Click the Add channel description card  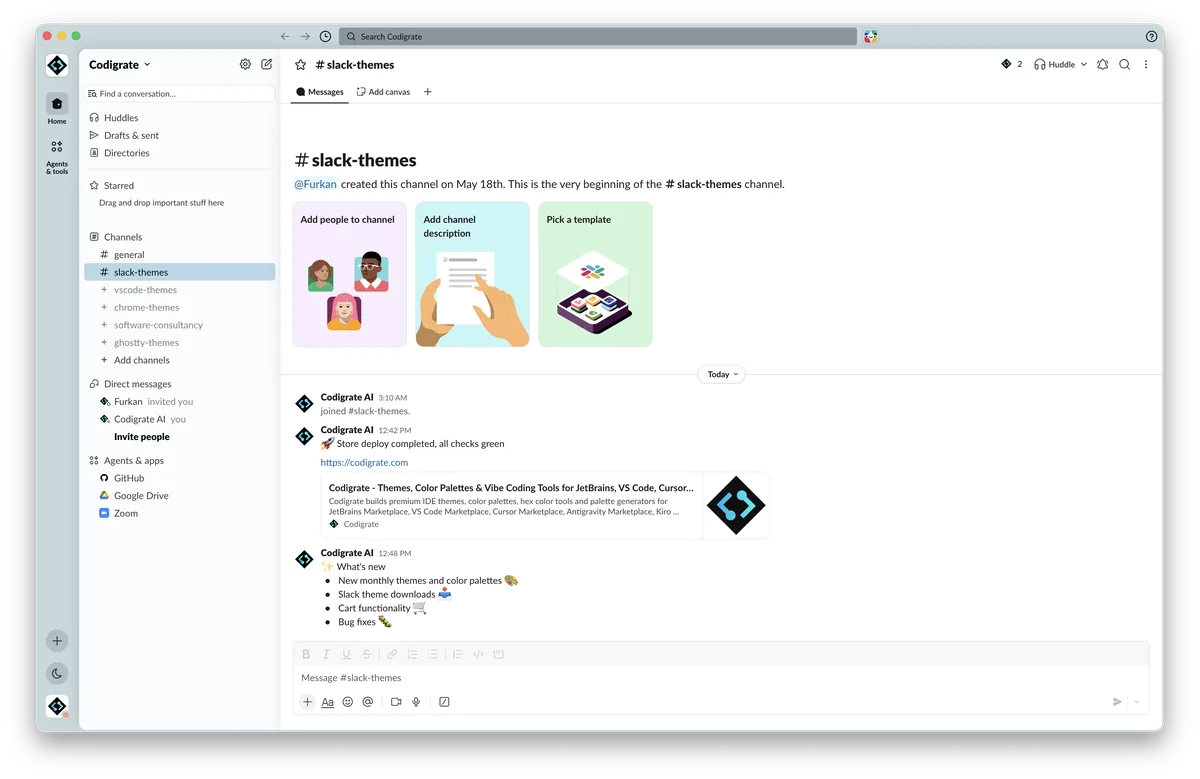(x=472, y=274)
